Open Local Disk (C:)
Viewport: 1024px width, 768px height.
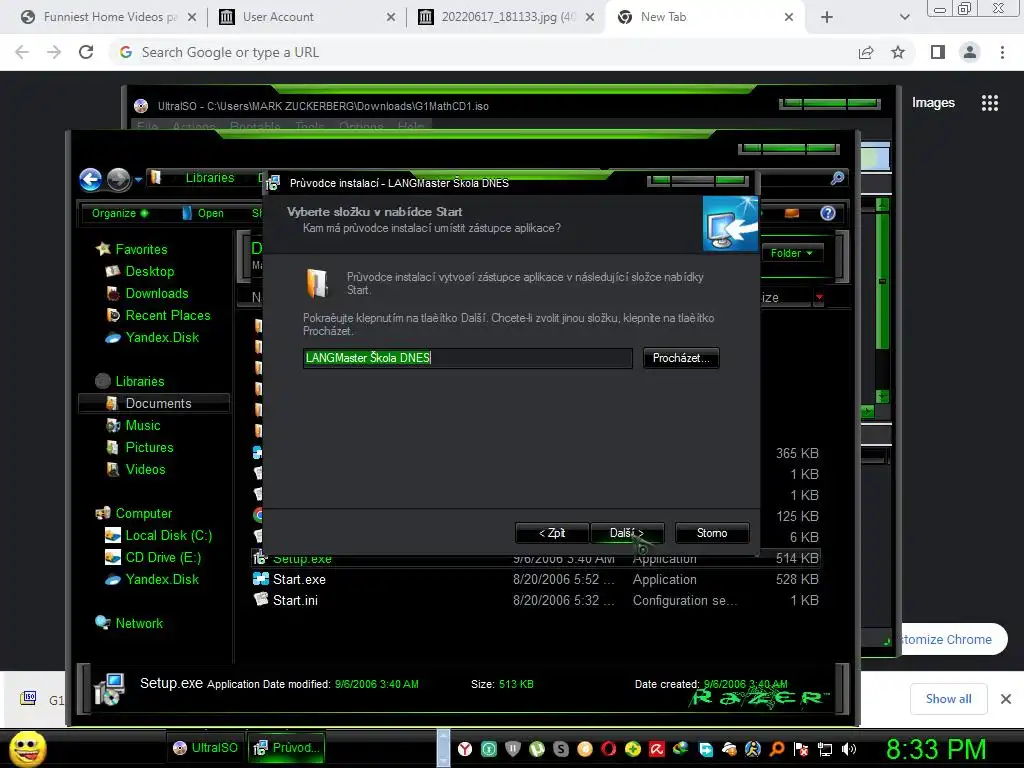[168, 536]
